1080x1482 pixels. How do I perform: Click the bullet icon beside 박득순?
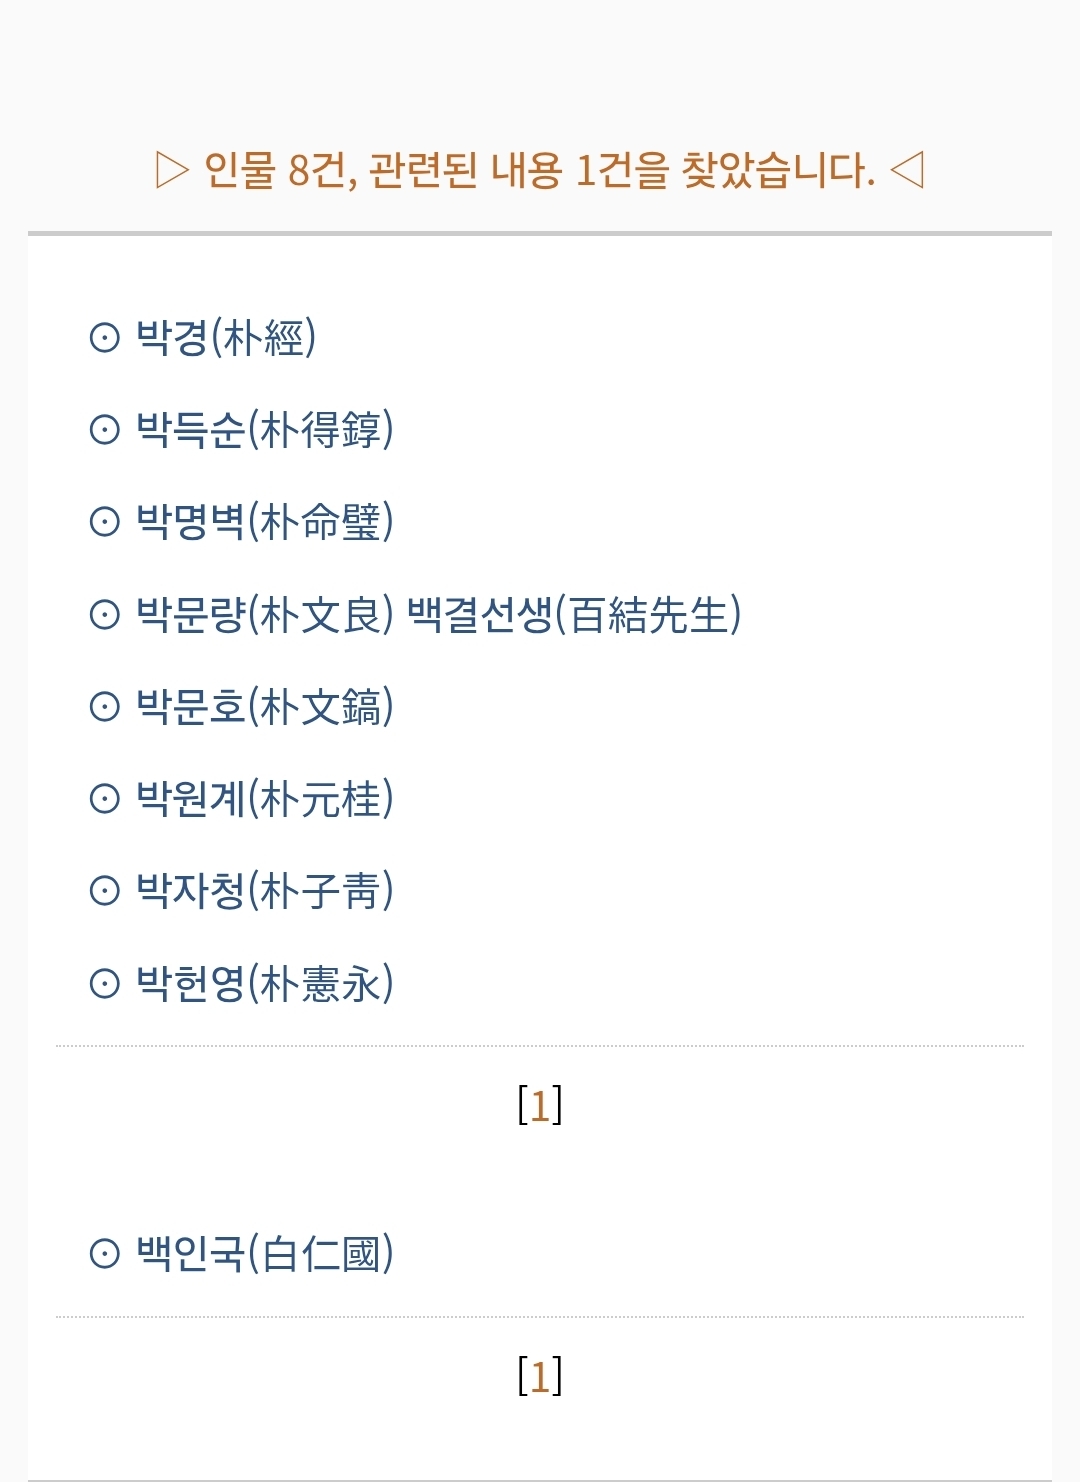point(105,430)
